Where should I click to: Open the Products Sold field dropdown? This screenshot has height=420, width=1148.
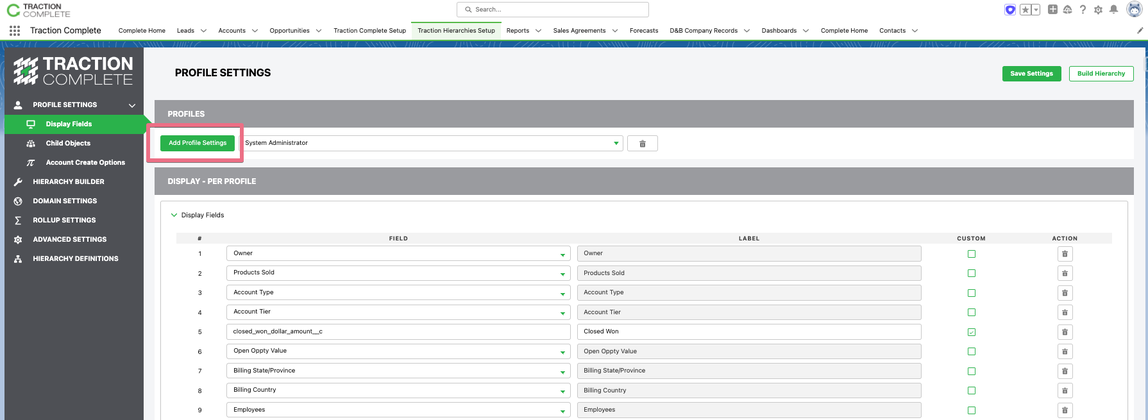pyautogui.click(x=398, y=273)
